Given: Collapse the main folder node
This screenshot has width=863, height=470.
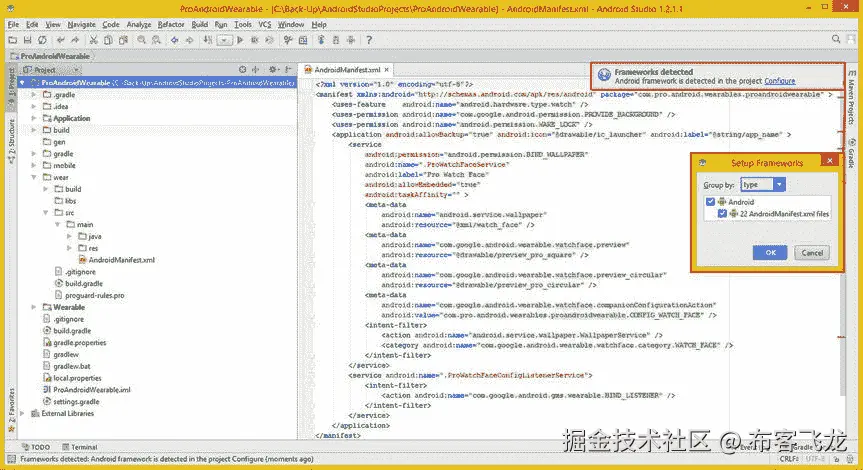Looking at the screenshot, I should tap(58, 225).
